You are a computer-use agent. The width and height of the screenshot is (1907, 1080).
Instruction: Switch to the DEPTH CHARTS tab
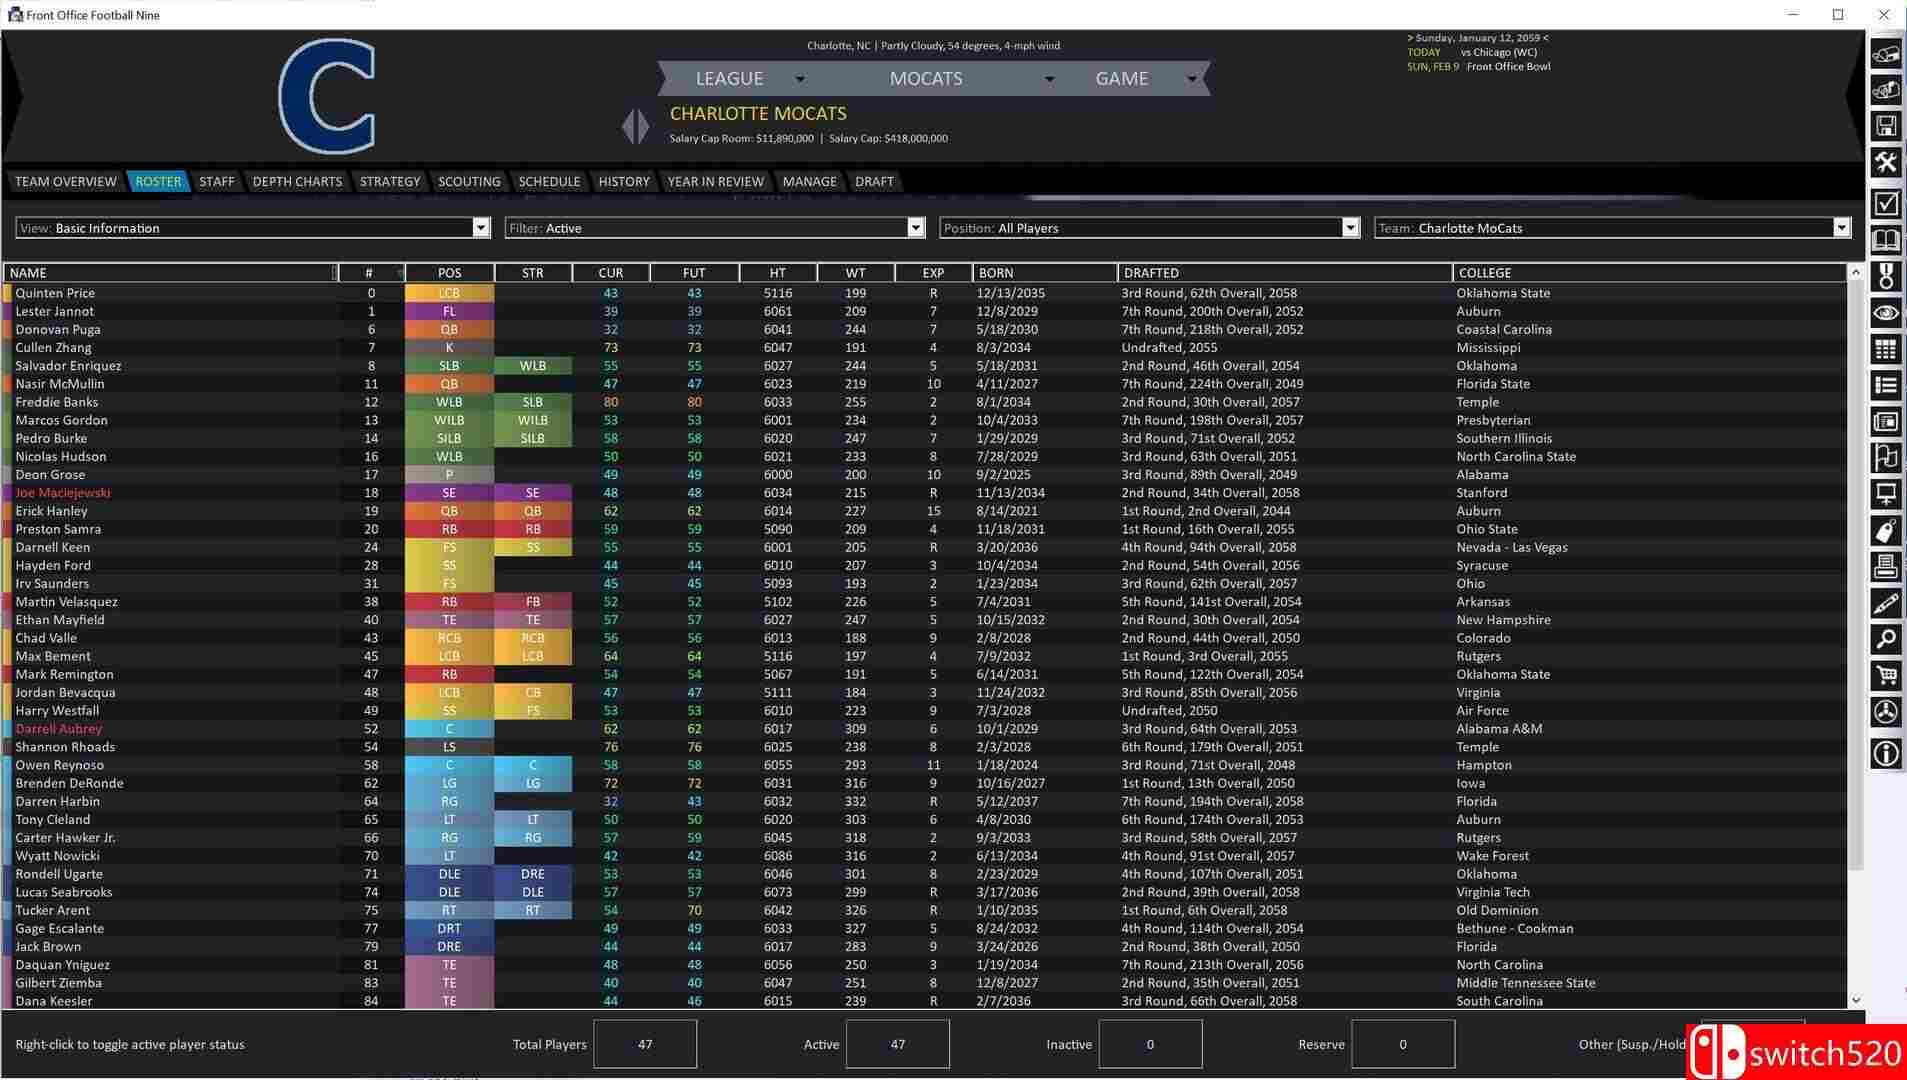297,181
